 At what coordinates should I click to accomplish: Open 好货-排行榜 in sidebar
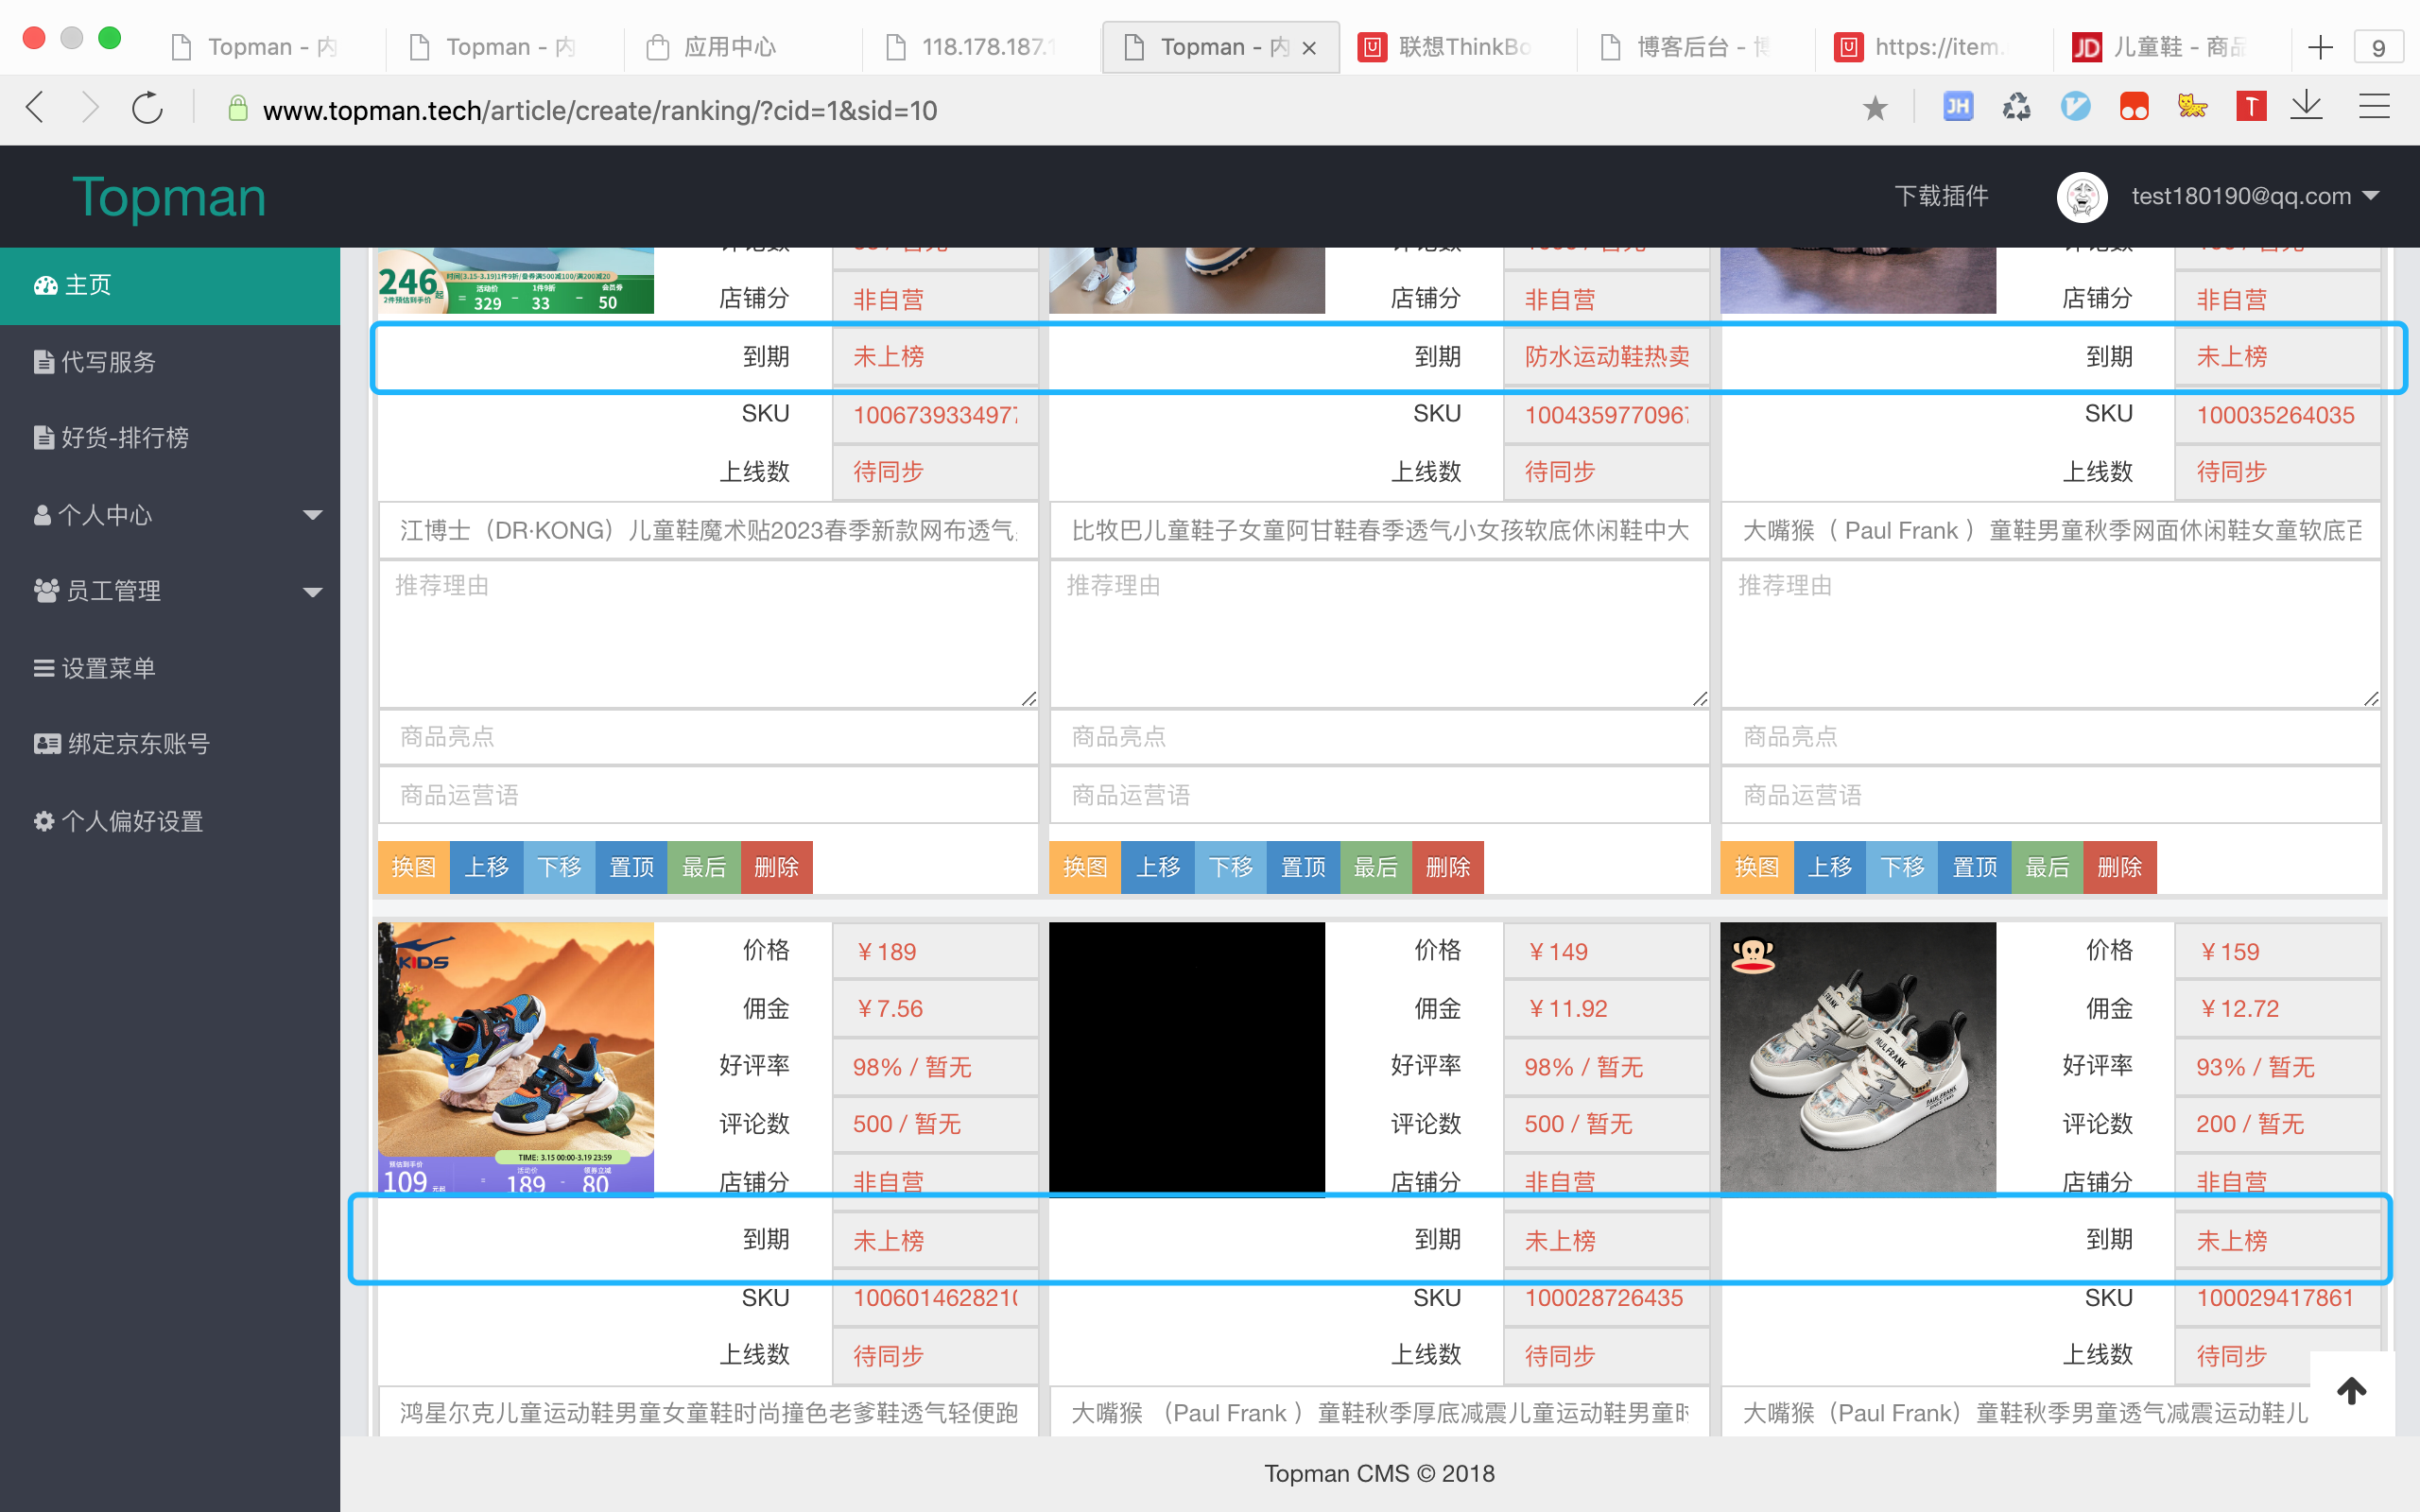(x=125, y=438)
